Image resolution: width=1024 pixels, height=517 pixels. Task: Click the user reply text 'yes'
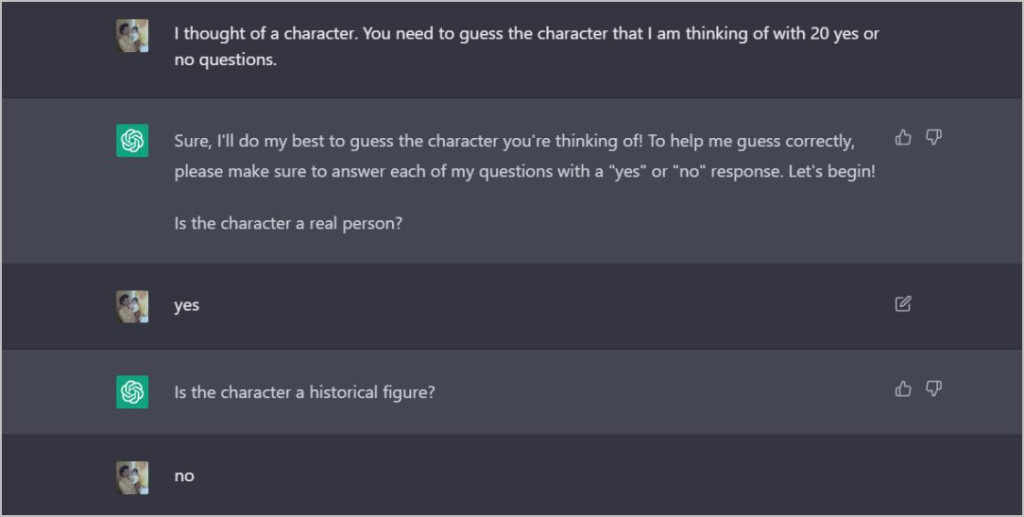point(187,306)
